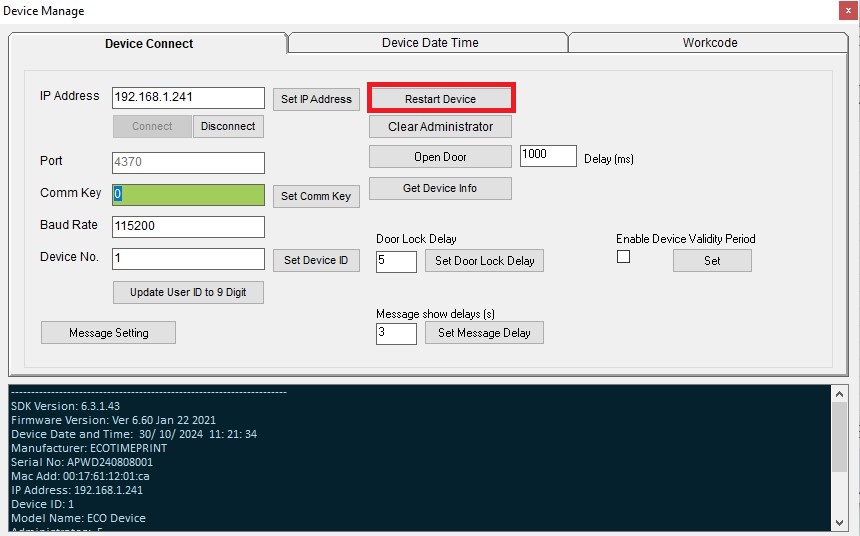Click the Get Device Info button
This screenshot has width=860, height=536.
tap(440, 188)
